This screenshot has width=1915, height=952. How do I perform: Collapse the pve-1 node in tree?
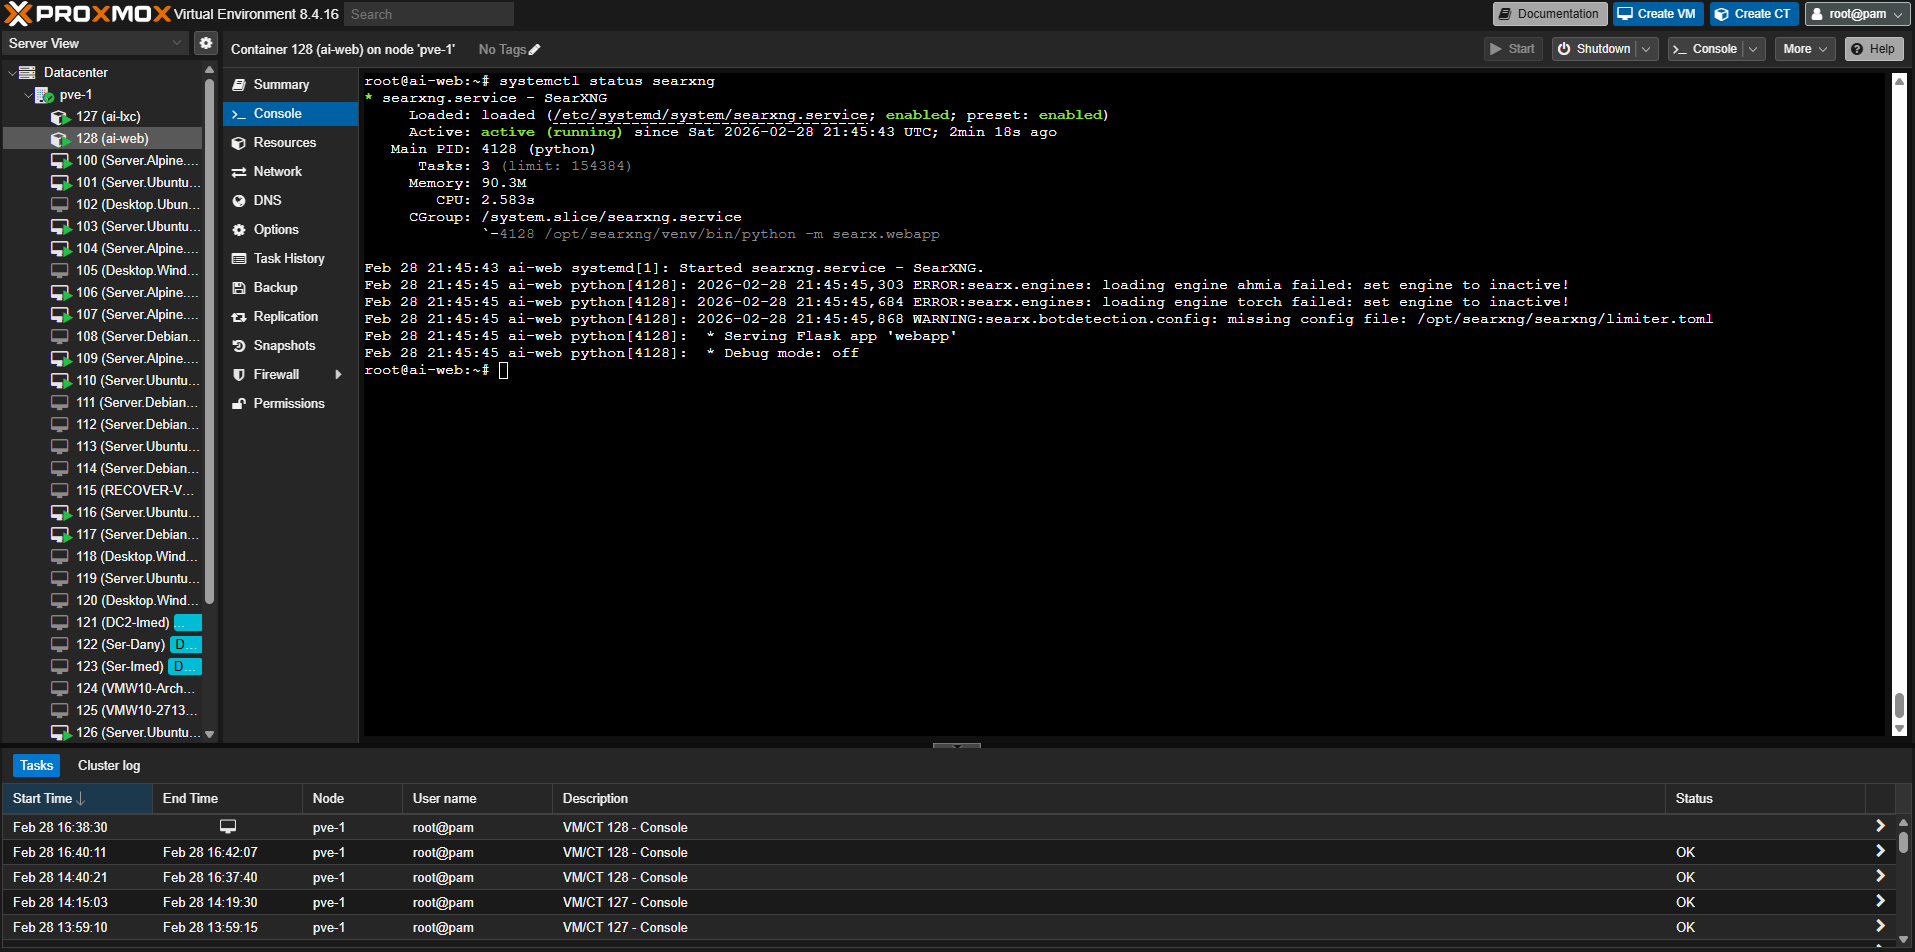[28, 95]
